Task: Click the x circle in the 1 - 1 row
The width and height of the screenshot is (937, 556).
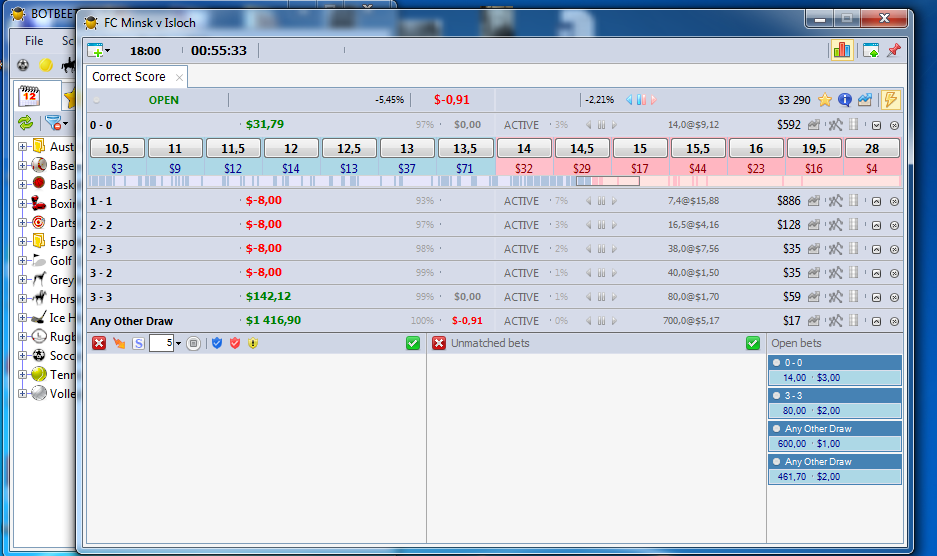Action: [x=895, y=201]
